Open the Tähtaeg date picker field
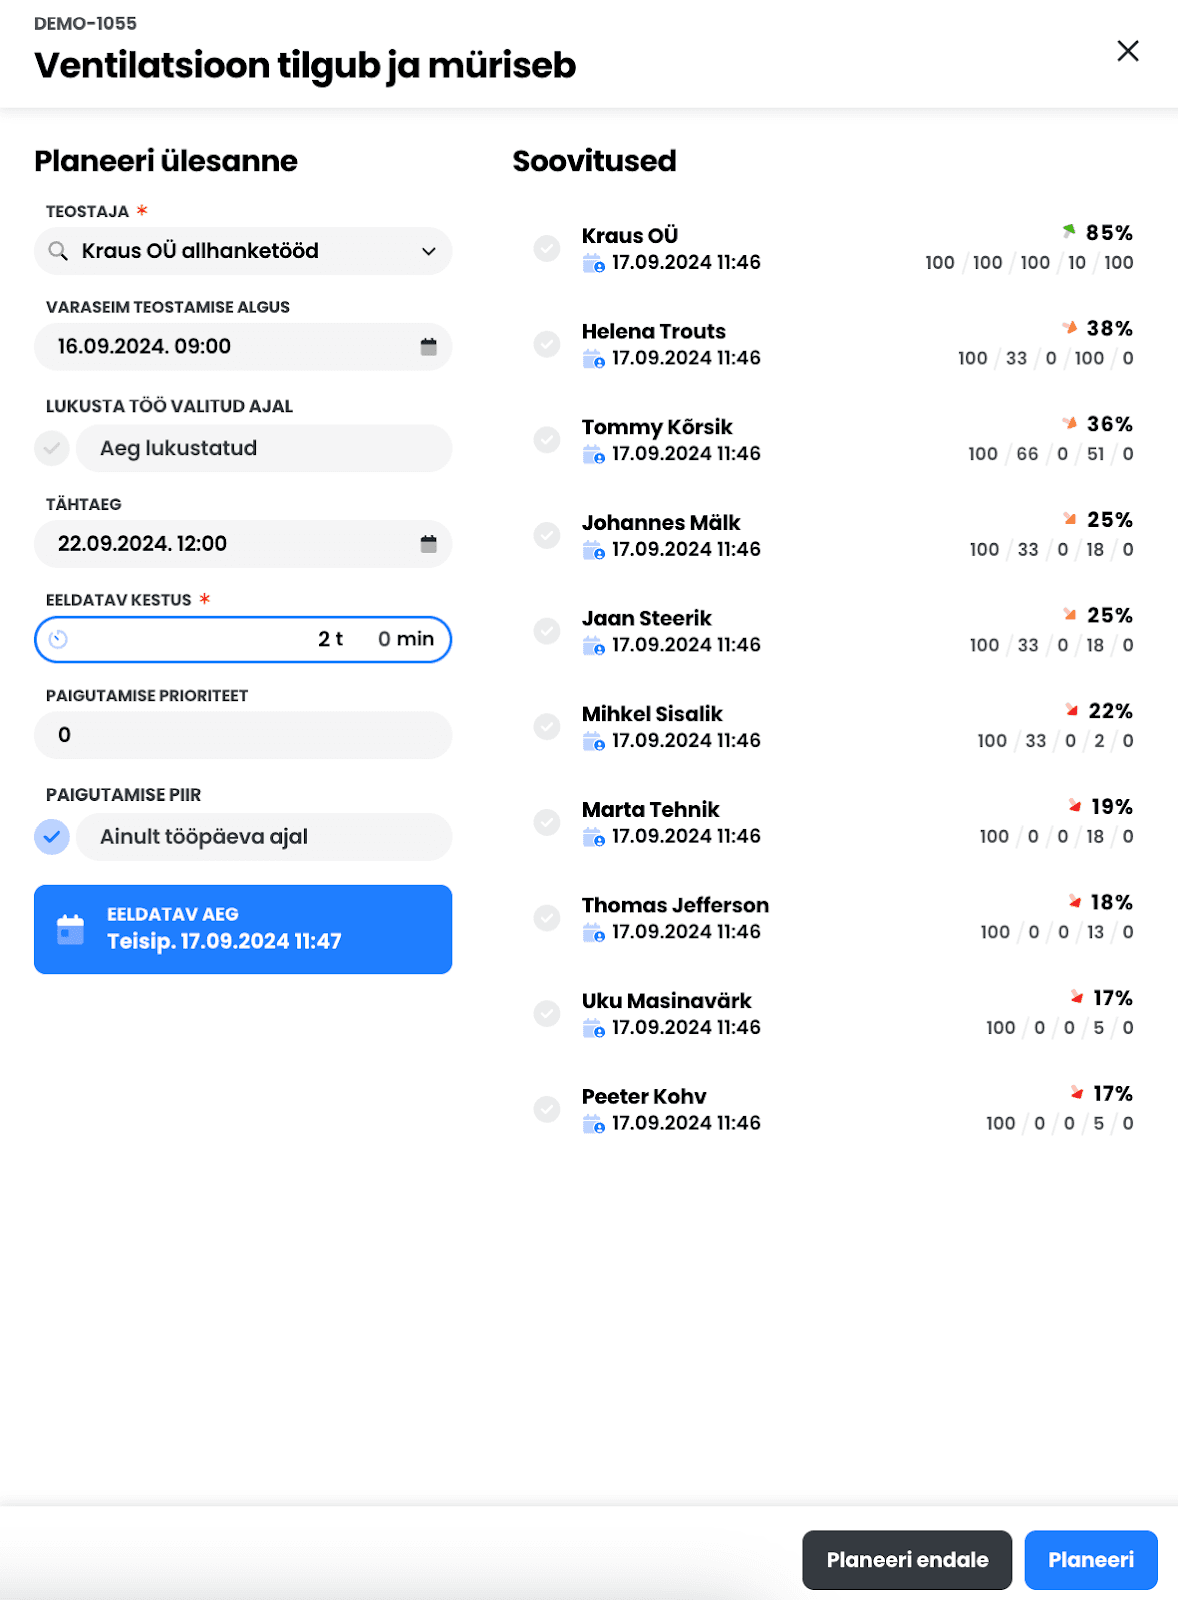Image resolution: width=1178 pixels, height=1600 pixels. pos(243,544)
